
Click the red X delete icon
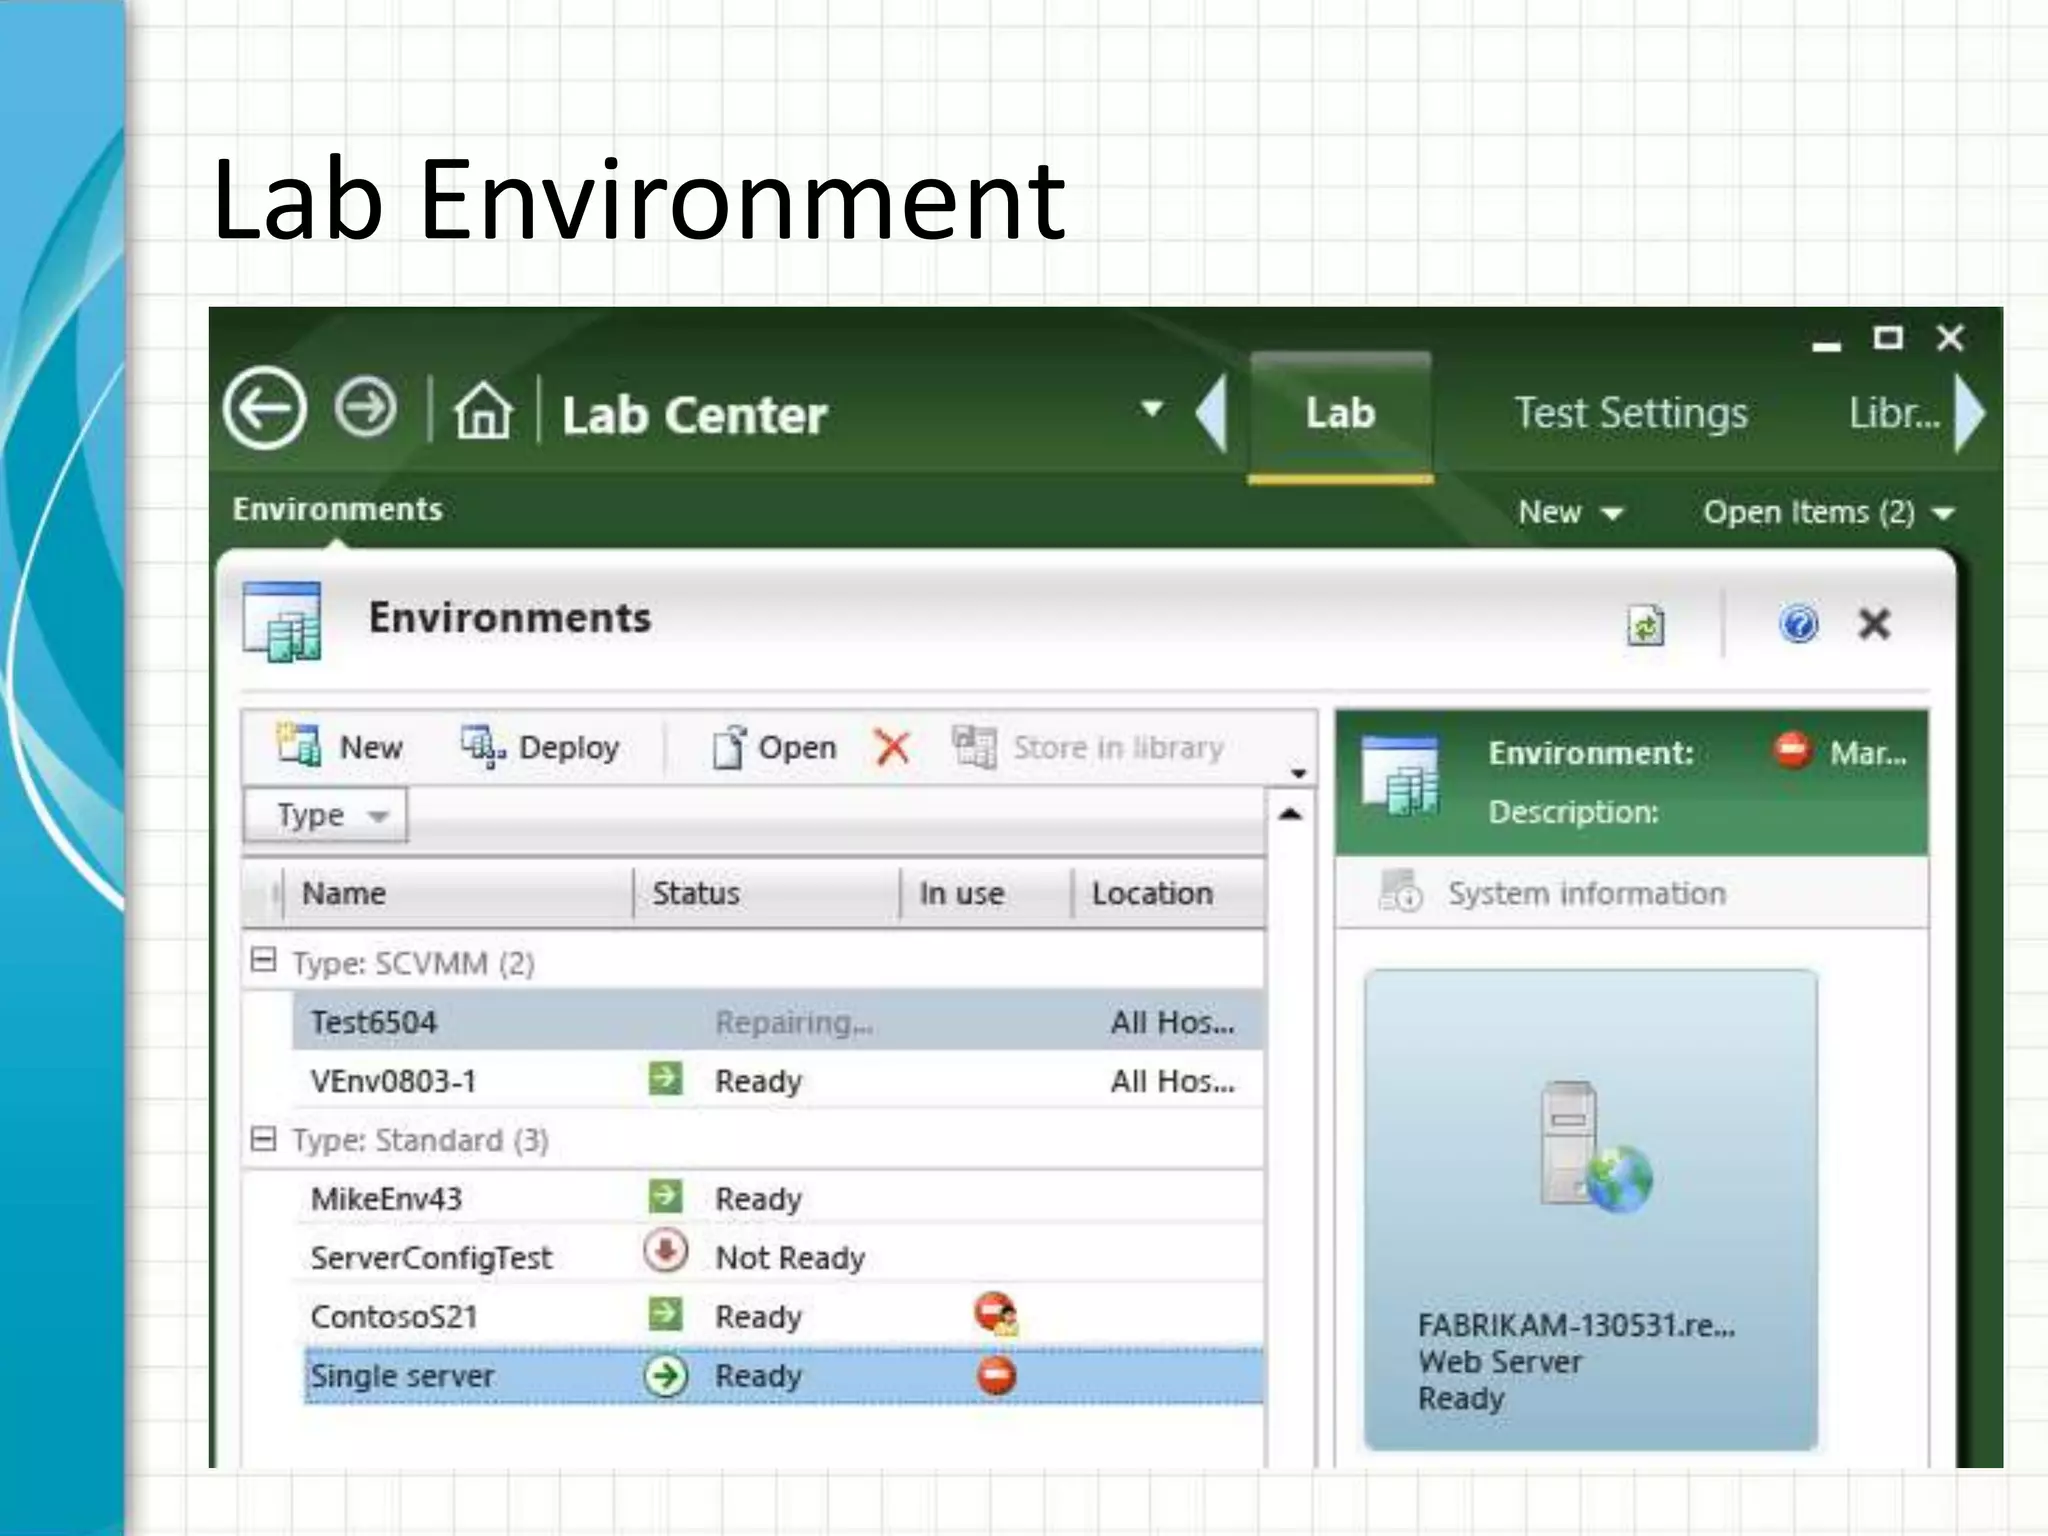click(x=892, y=747)
